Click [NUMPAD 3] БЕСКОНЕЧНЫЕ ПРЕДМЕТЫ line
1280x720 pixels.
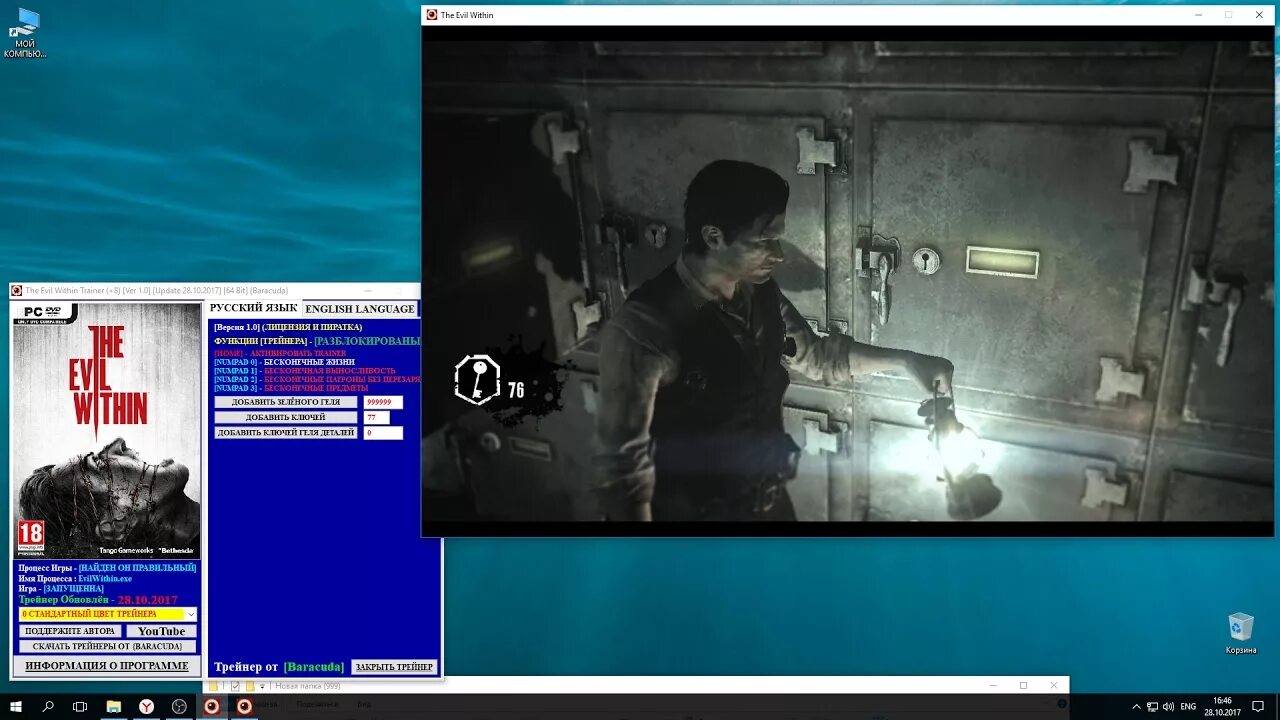click(x=291, y=388)
